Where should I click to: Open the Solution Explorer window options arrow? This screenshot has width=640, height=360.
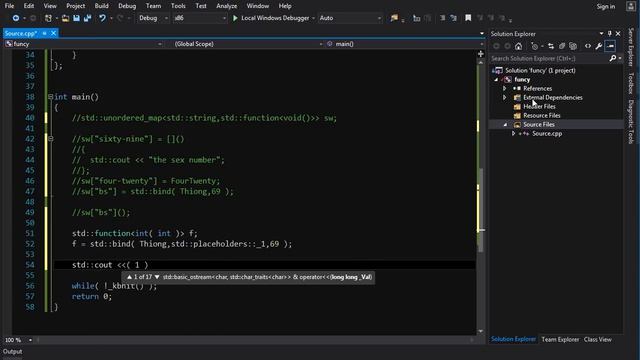click(x=601, y=33)
